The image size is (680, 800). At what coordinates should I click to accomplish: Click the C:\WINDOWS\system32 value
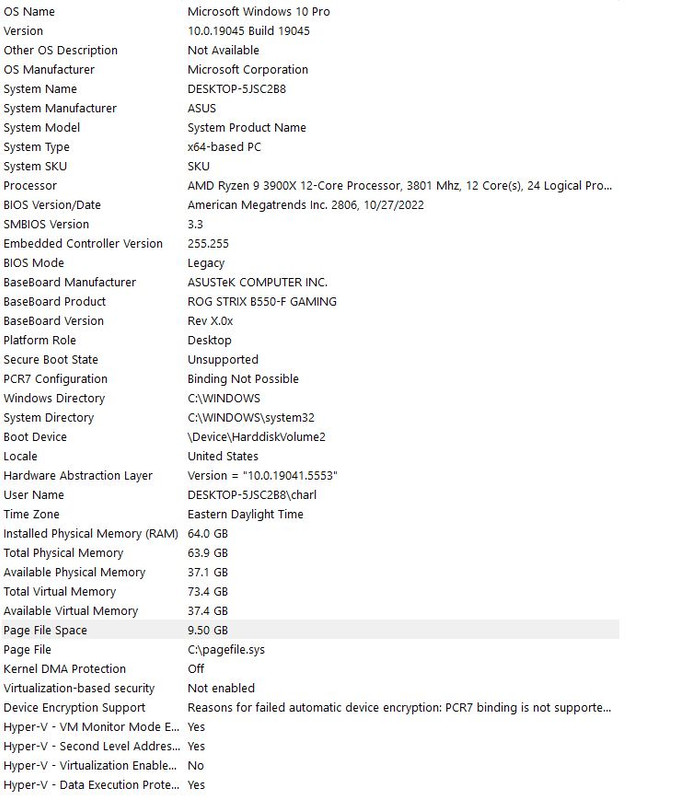[251, 418]
